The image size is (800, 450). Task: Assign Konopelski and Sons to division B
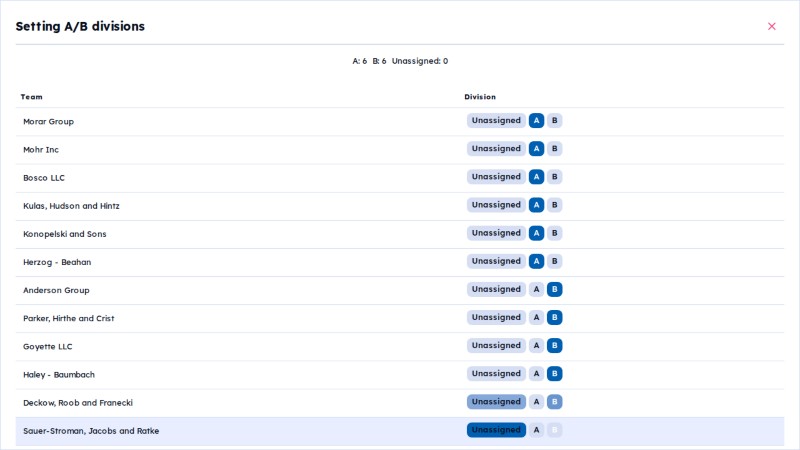pyautogui.click(x=555, y=233)
